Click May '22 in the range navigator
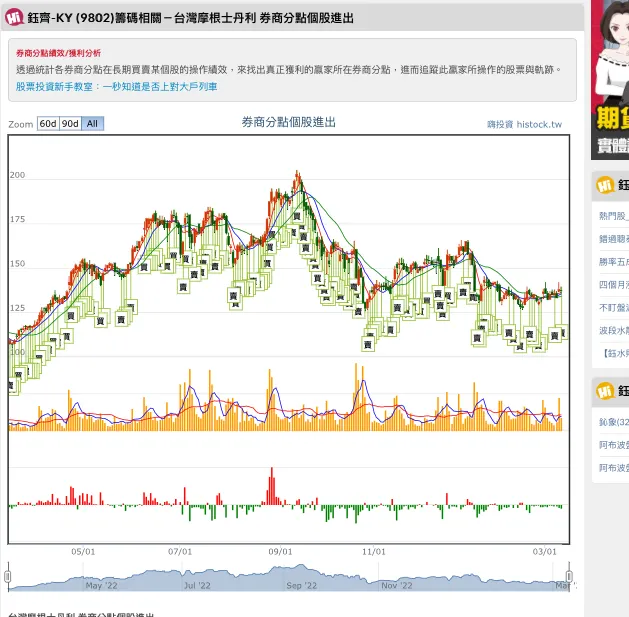This screenshot has width=629, height=617. (x=101, y=585)
